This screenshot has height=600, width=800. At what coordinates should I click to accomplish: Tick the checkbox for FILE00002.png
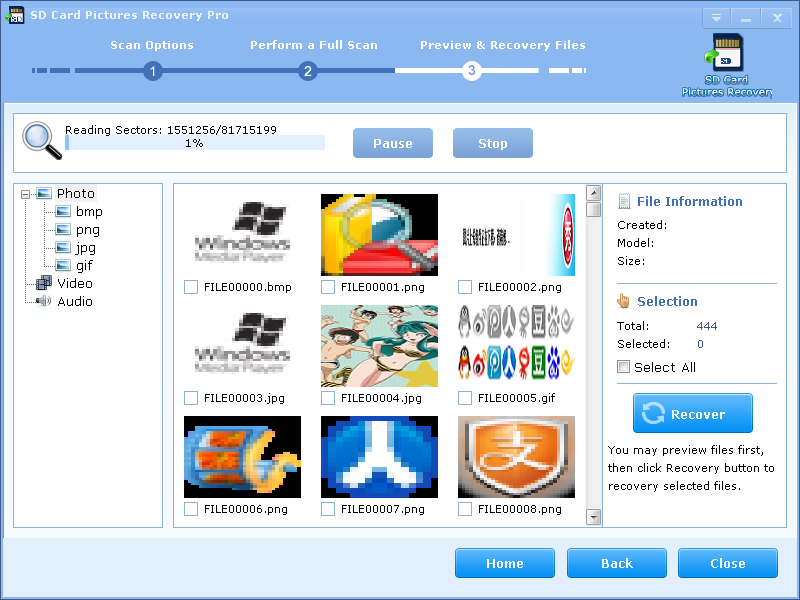465,287
